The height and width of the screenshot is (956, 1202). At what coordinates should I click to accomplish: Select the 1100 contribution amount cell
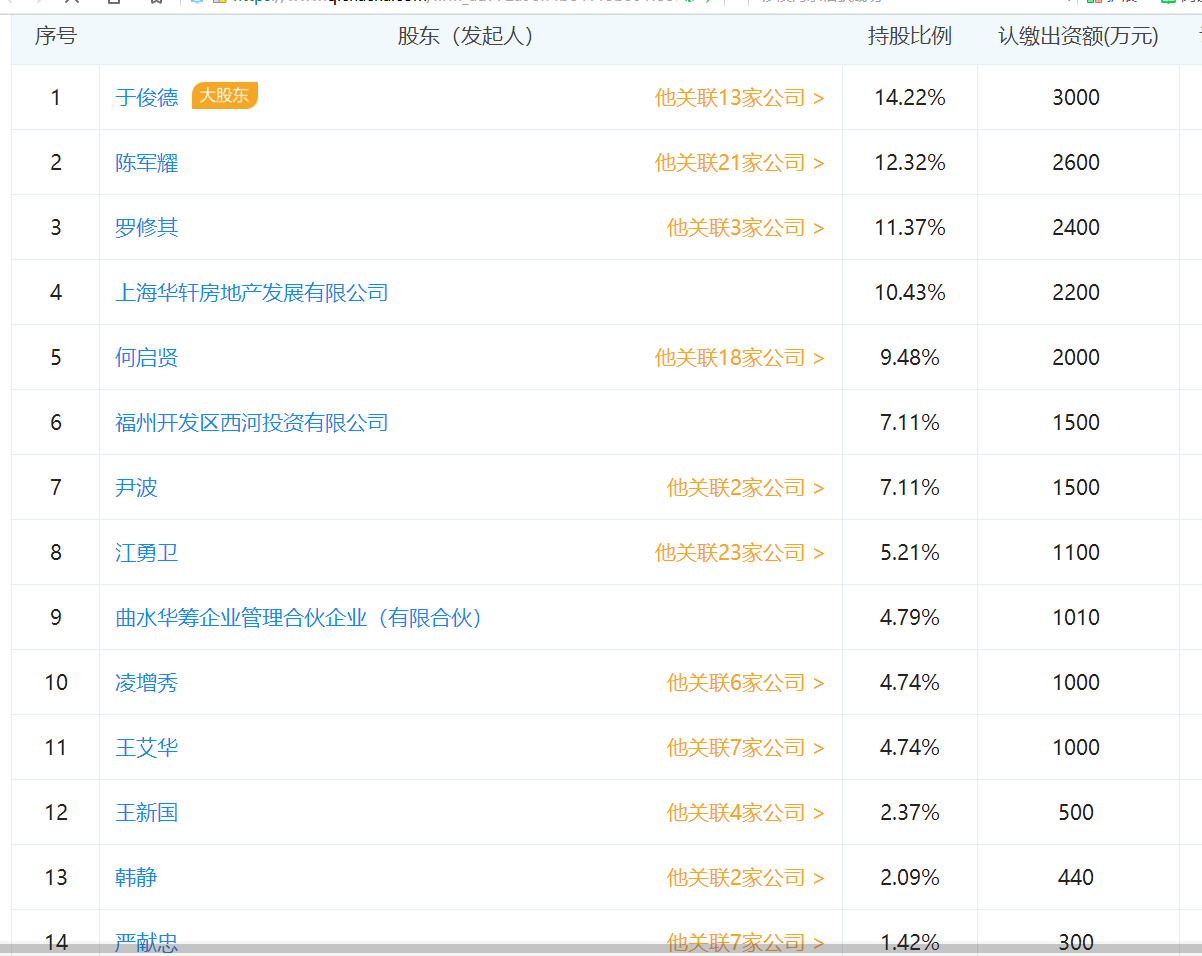(x=1076, y=552)
